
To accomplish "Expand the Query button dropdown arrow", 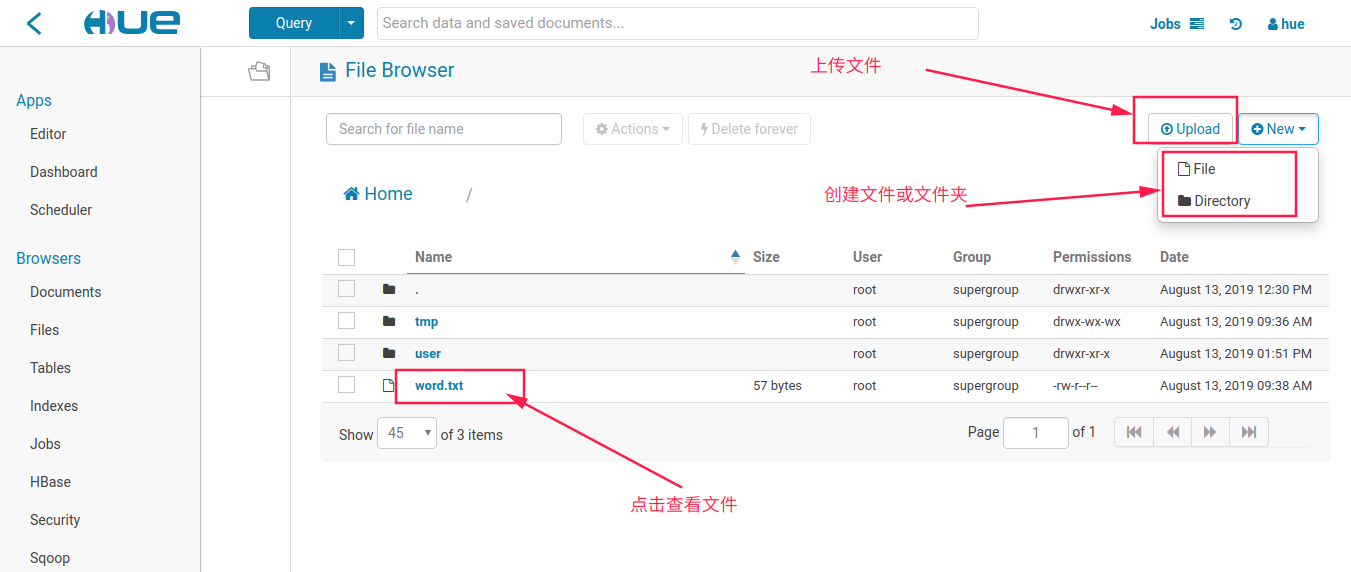I will pos(352,23).
